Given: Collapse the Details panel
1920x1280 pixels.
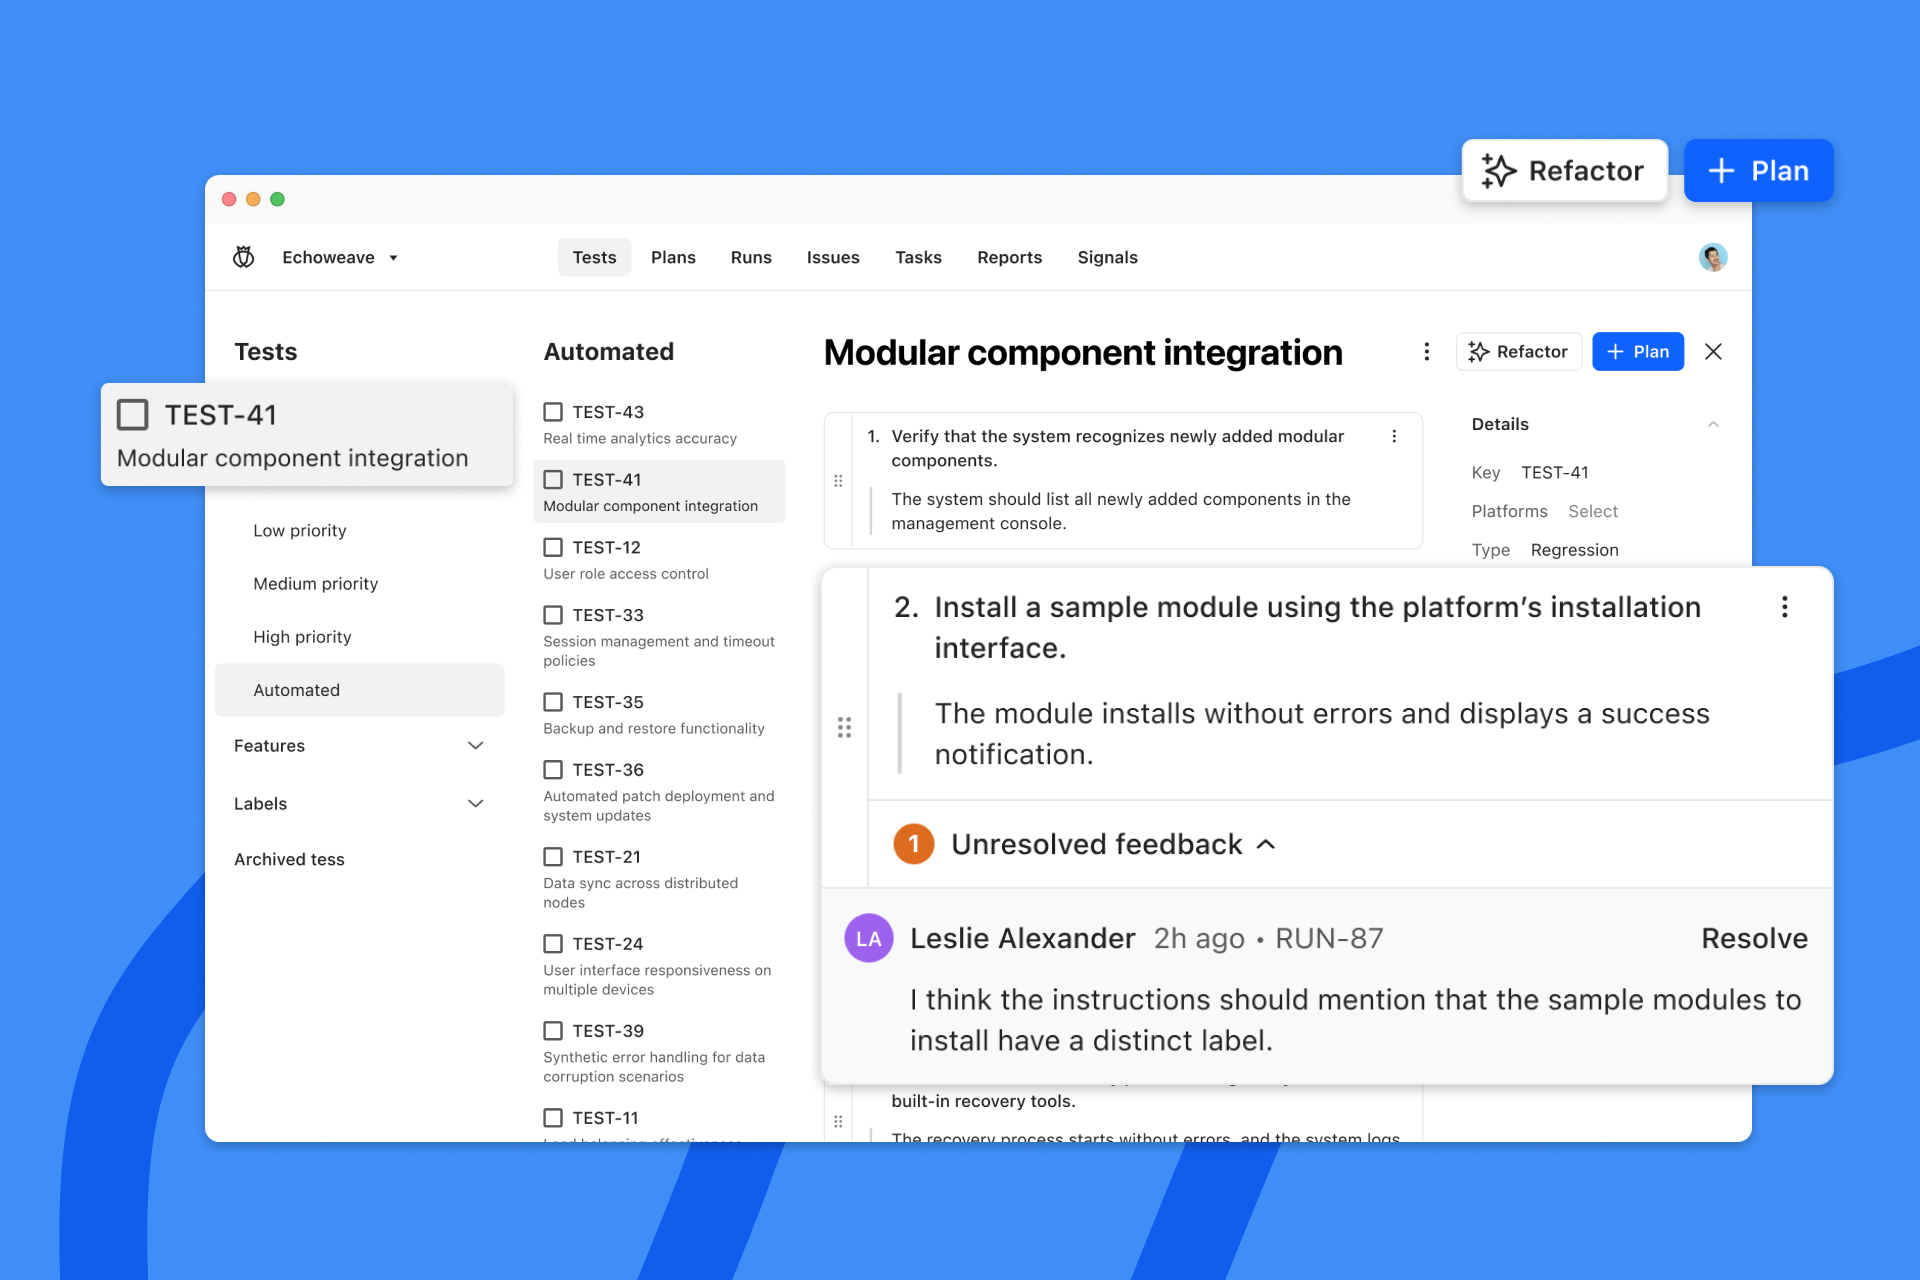Looking at the screenshot, I should pyautogui.click(x=1714, y=423).
